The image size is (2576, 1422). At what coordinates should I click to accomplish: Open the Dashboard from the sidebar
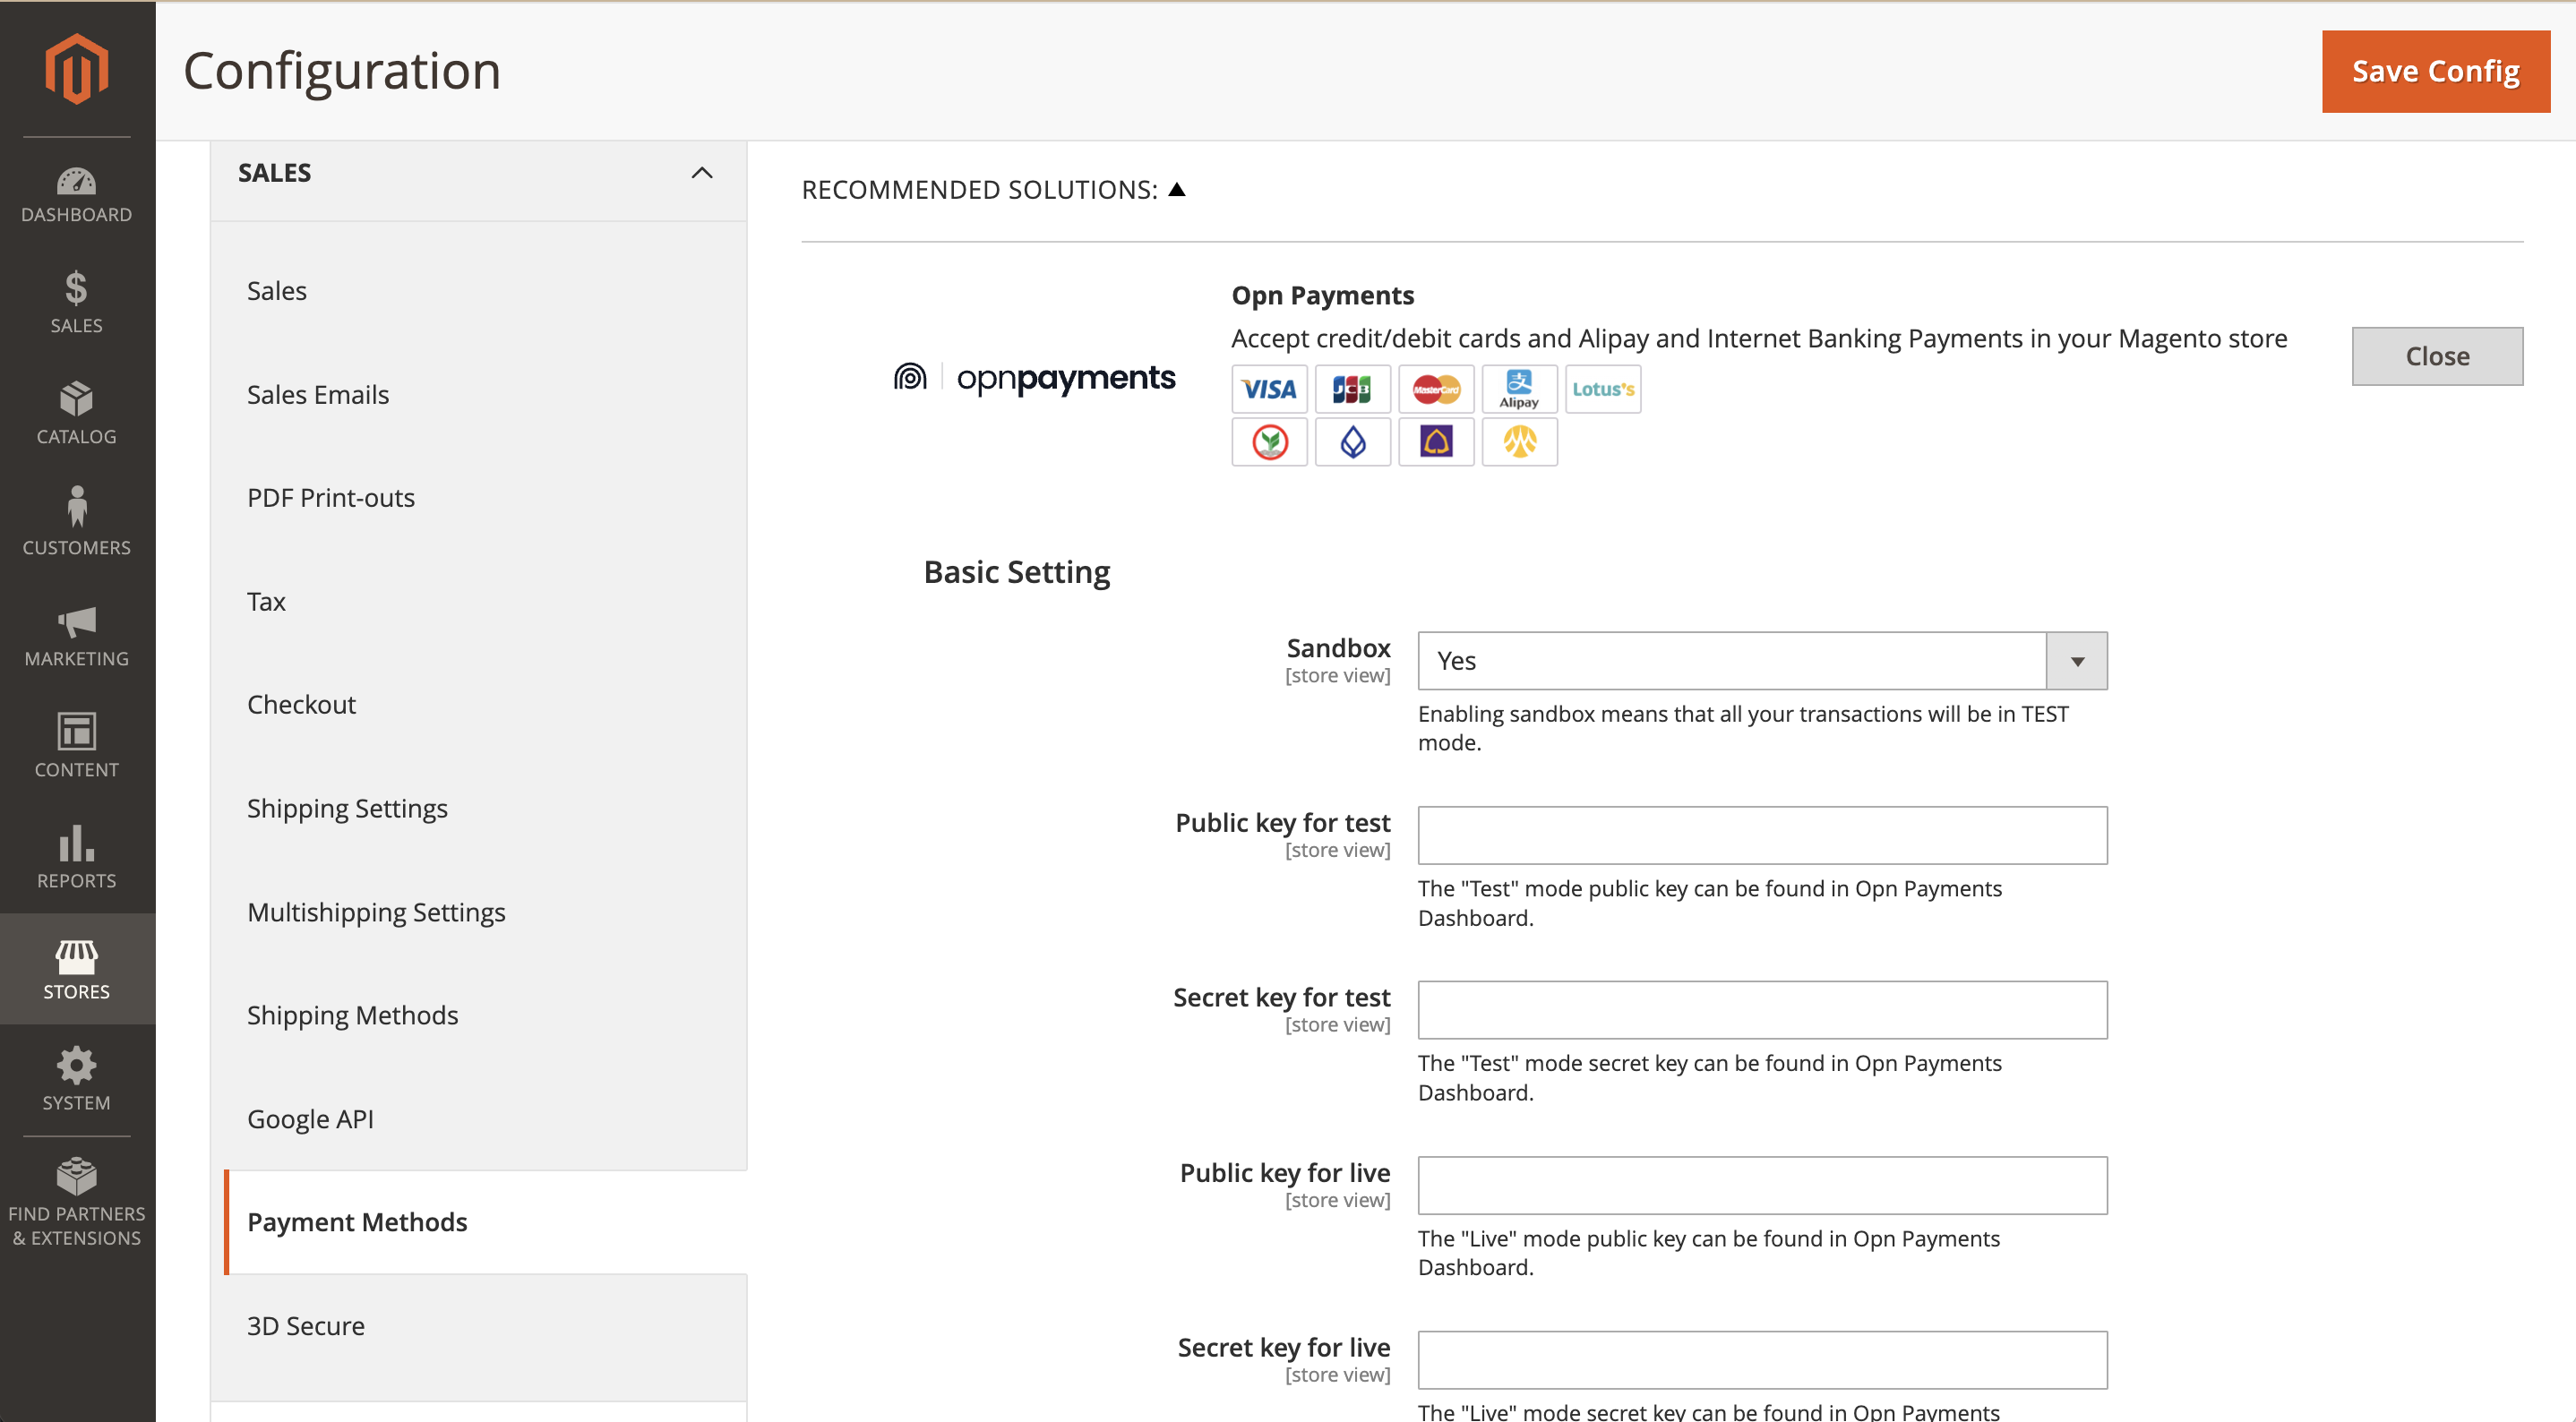[77, 192]
